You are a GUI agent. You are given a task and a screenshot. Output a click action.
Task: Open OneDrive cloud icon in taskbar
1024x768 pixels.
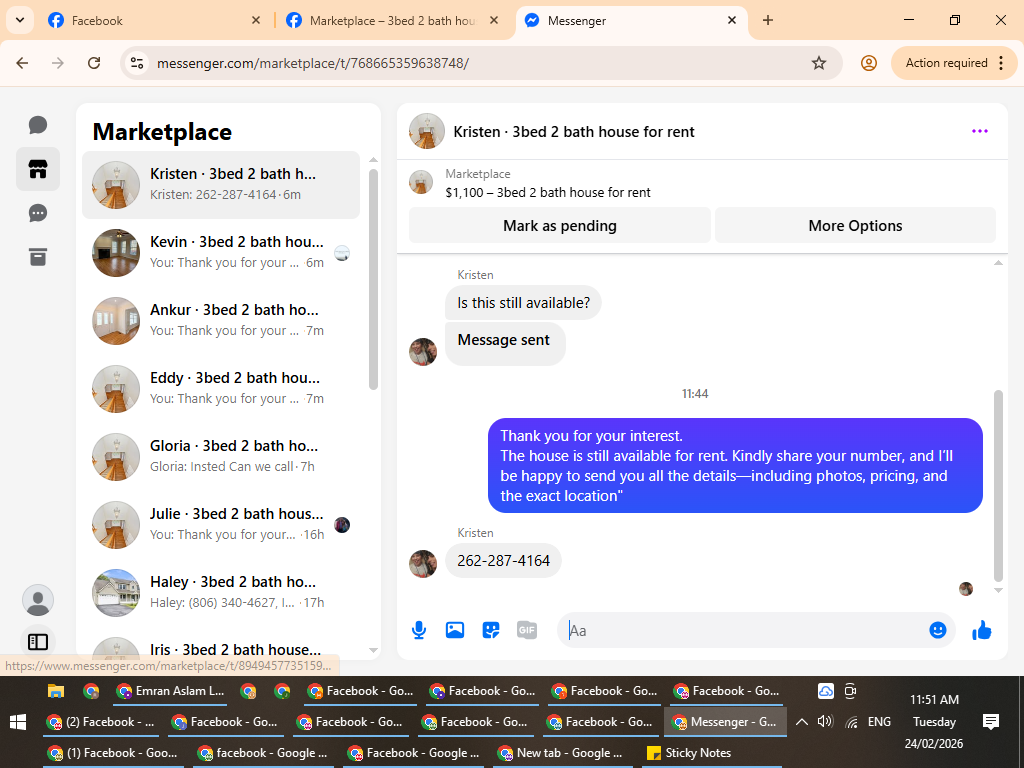(825, 691)
